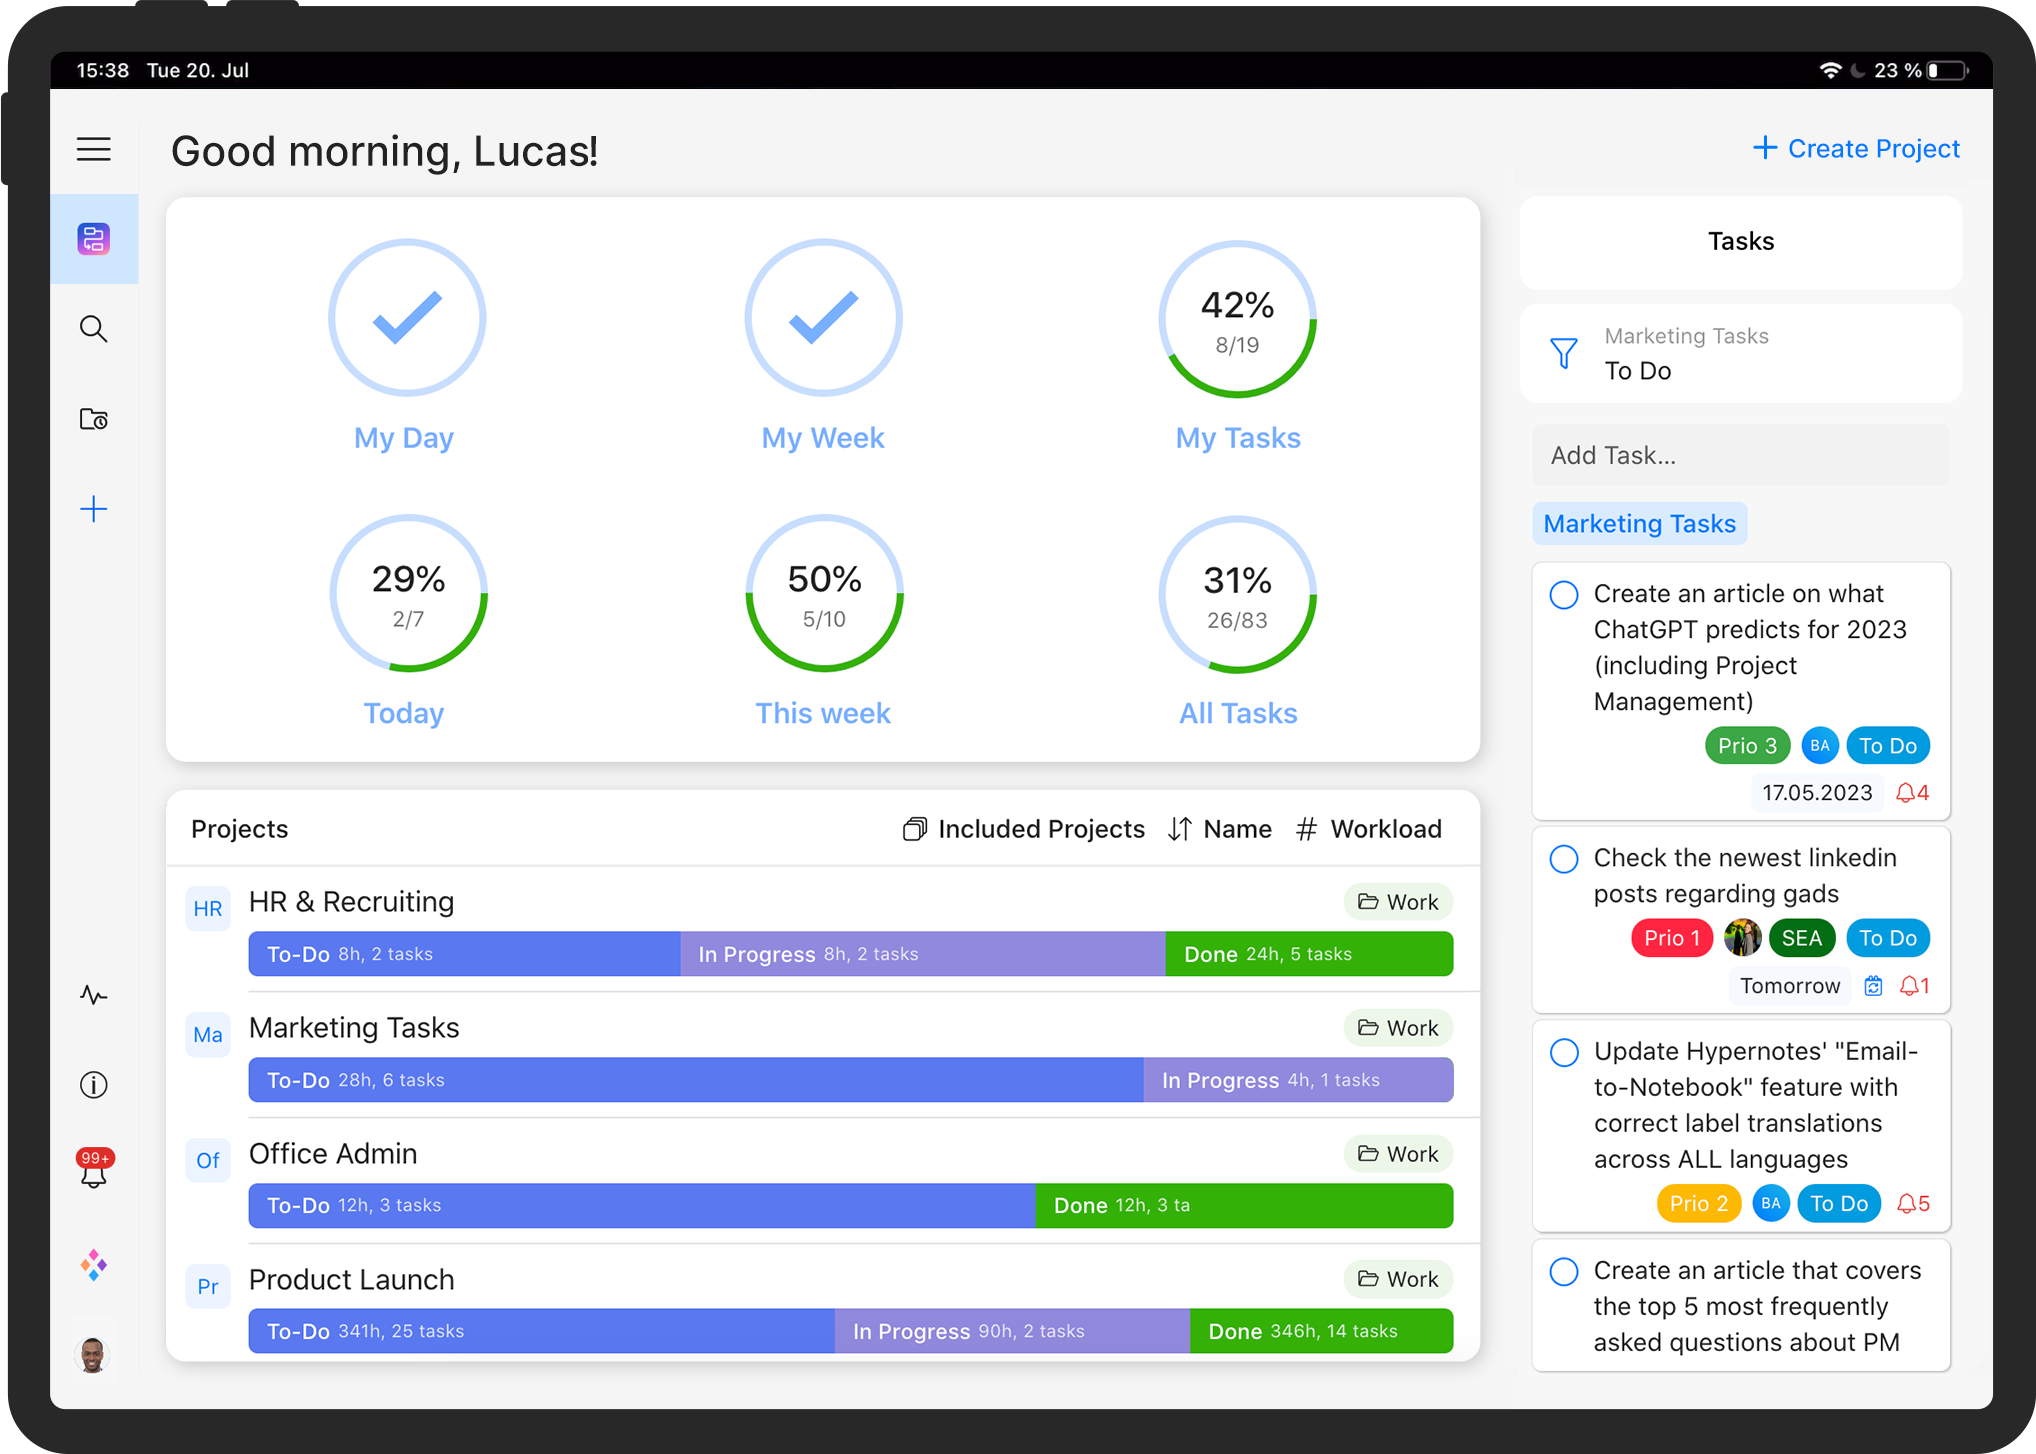The image size is (2036, 1454).
Task: Open the hamburger menu
Action: tap(94, 150)
